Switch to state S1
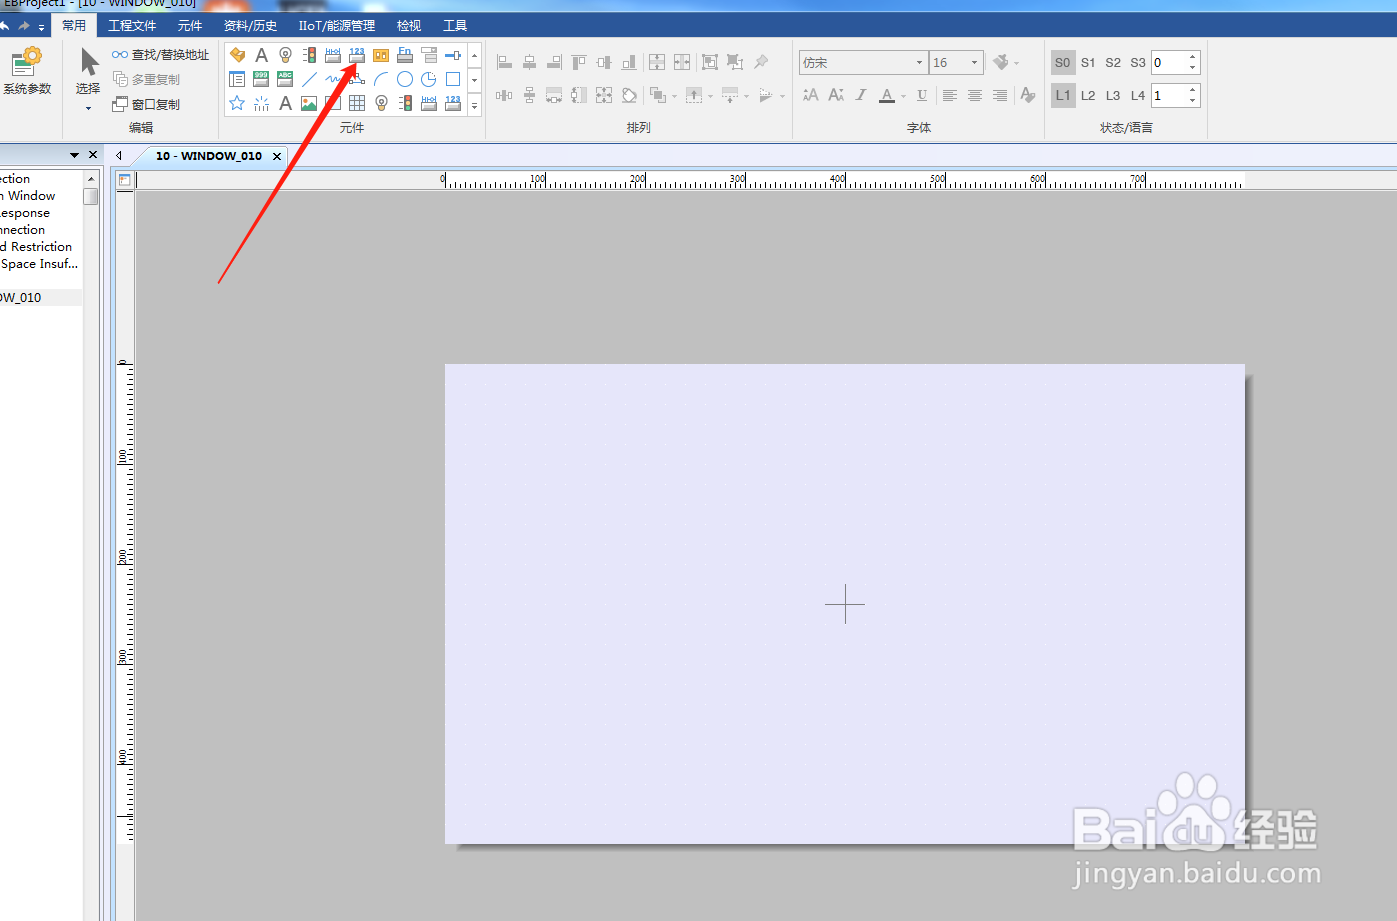The height and width of the screenshot is (921, 1397). pyautogui.click(x=1088, y=62)
